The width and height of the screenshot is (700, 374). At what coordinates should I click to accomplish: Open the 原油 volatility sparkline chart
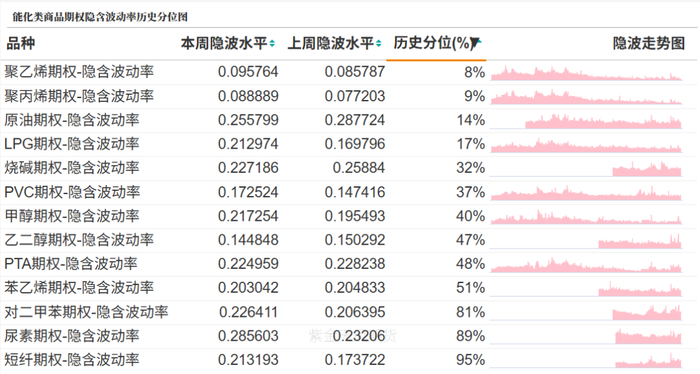tap(586, 121)
